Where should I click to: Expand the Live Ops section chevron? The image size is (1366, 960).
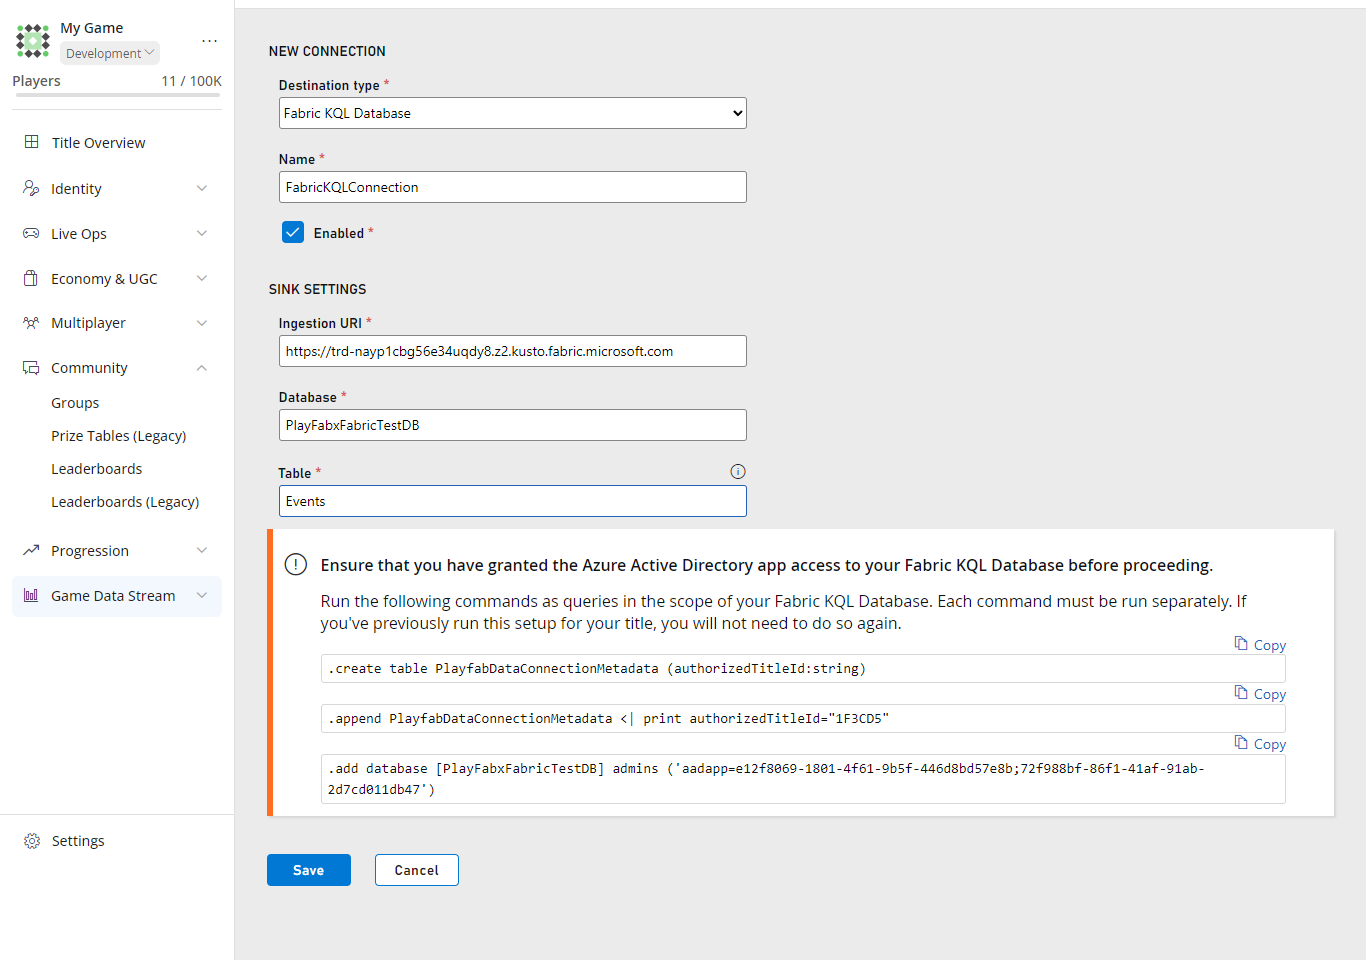202,233
